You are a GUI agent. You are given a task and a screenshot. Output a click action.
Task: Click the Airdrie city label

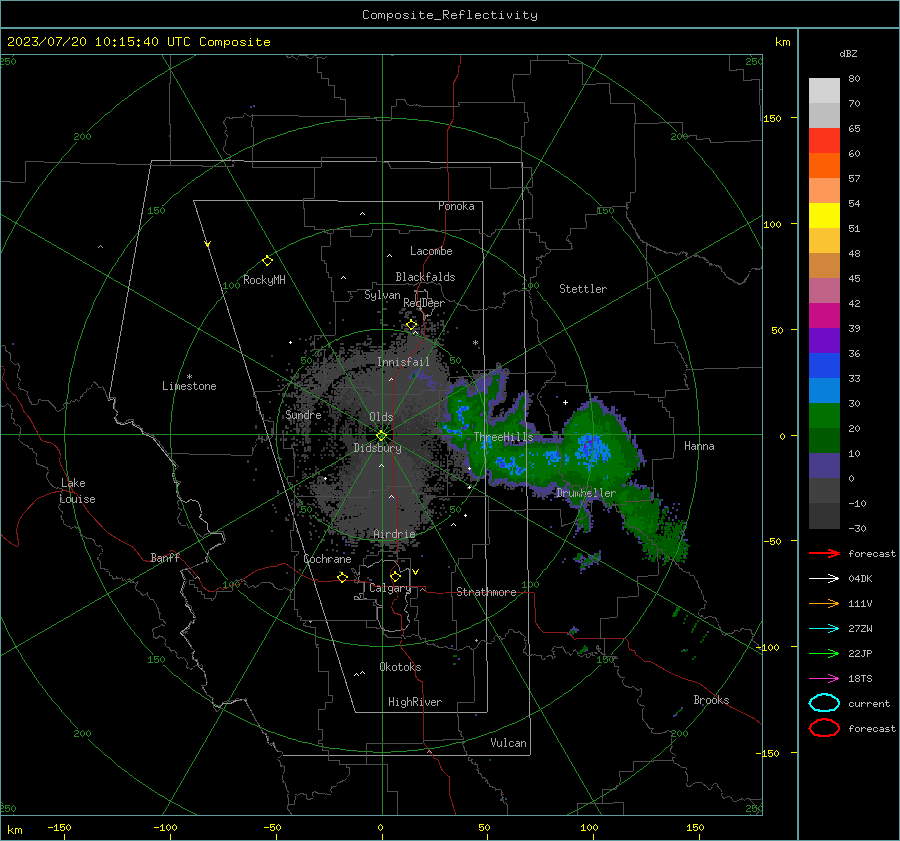pyautogui.click(x=394, y=534)
